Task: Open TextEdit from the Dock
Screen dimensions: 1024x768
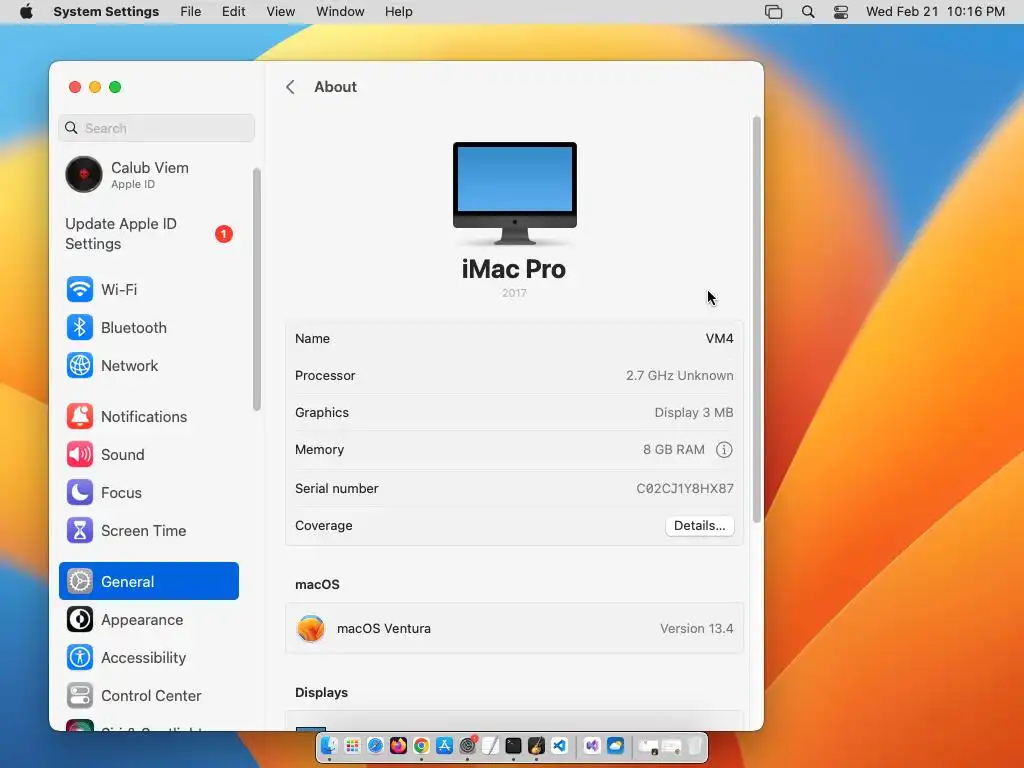Action: (490, 746)
